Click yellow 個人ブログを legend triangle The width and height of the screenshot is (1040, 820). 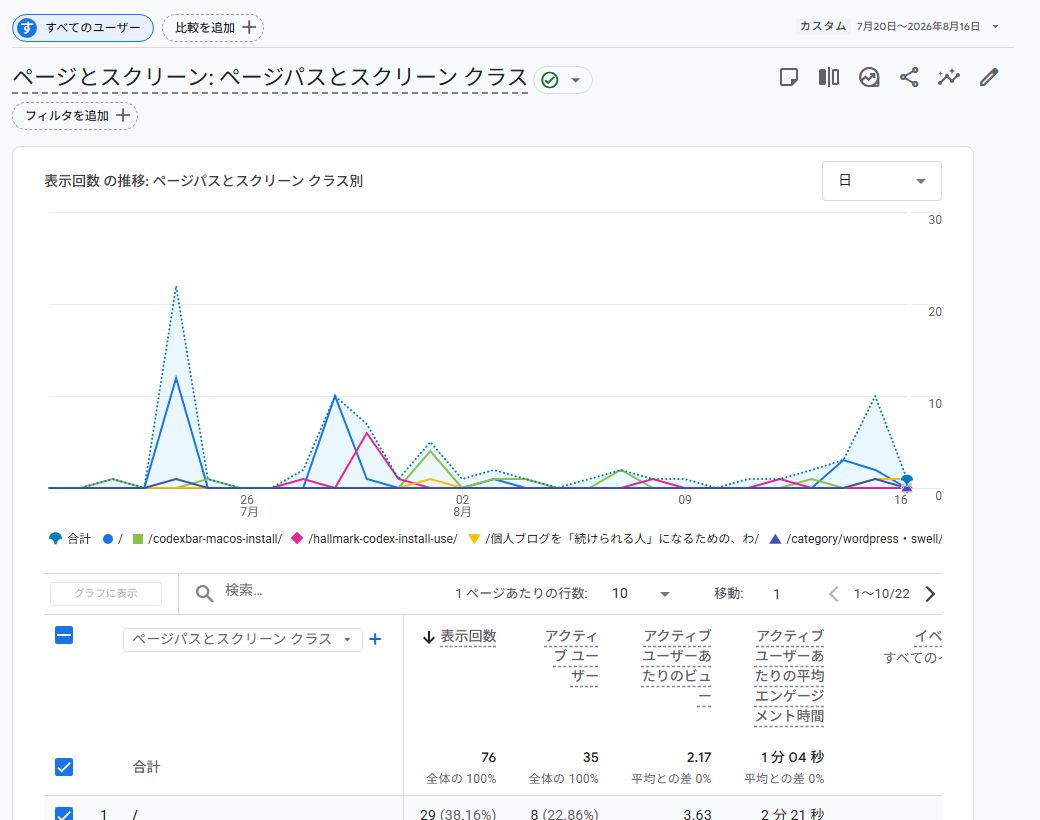pos(474,539)
